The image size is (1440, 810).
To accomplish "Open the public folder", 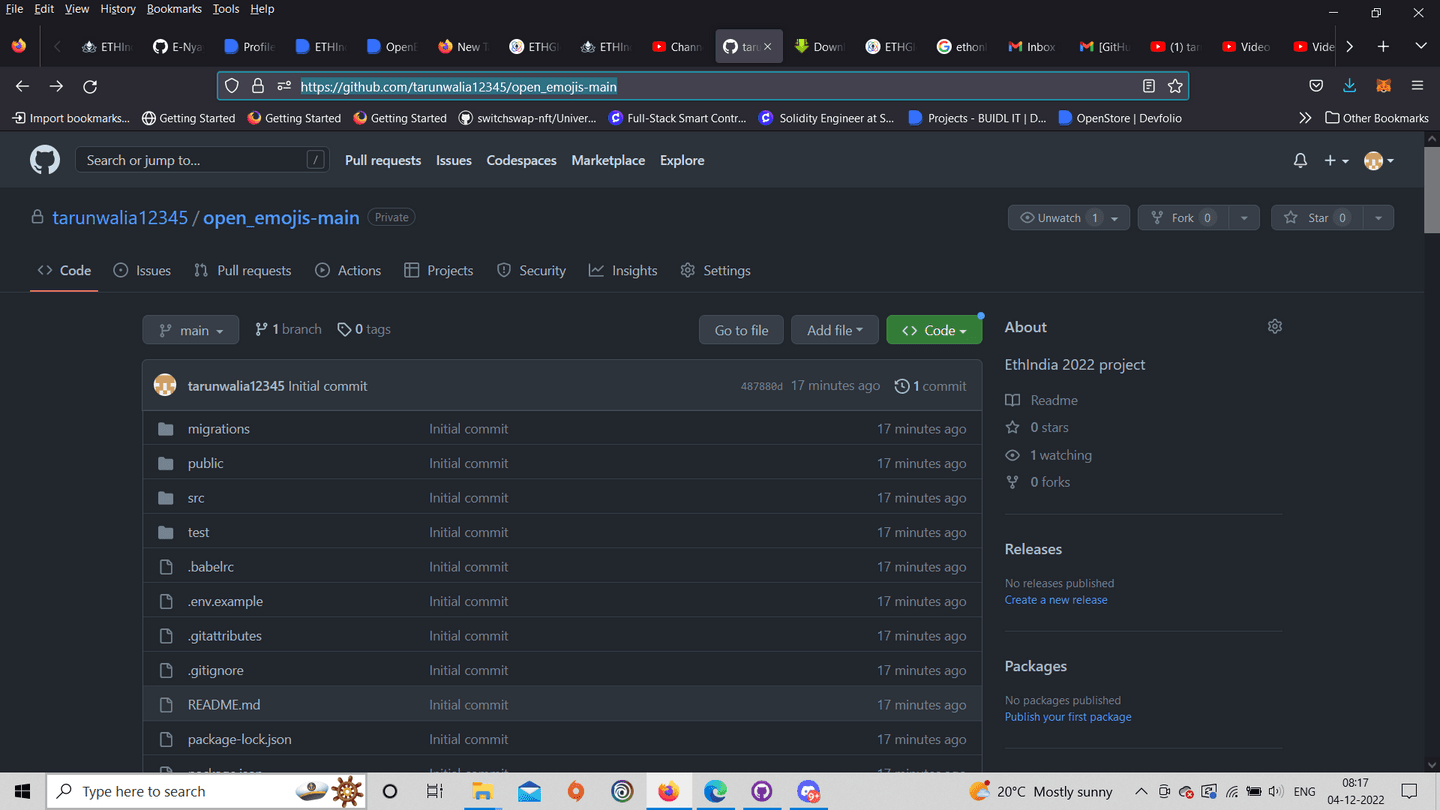I will click(206, 463).
